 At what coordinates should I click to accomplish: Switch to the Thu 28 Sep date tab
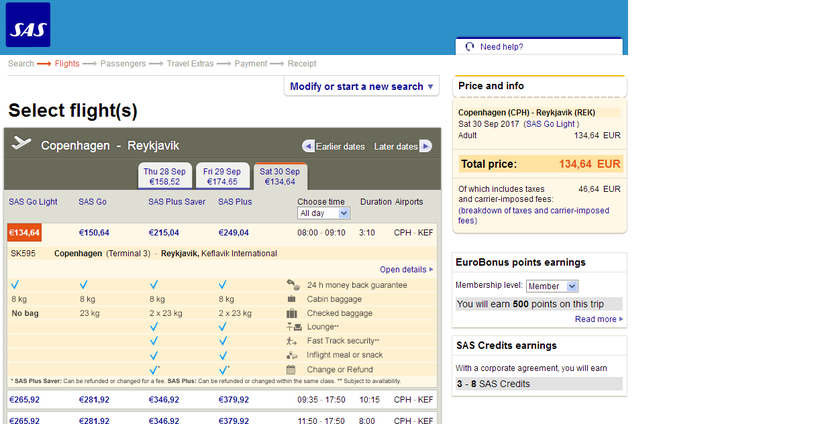162,177
